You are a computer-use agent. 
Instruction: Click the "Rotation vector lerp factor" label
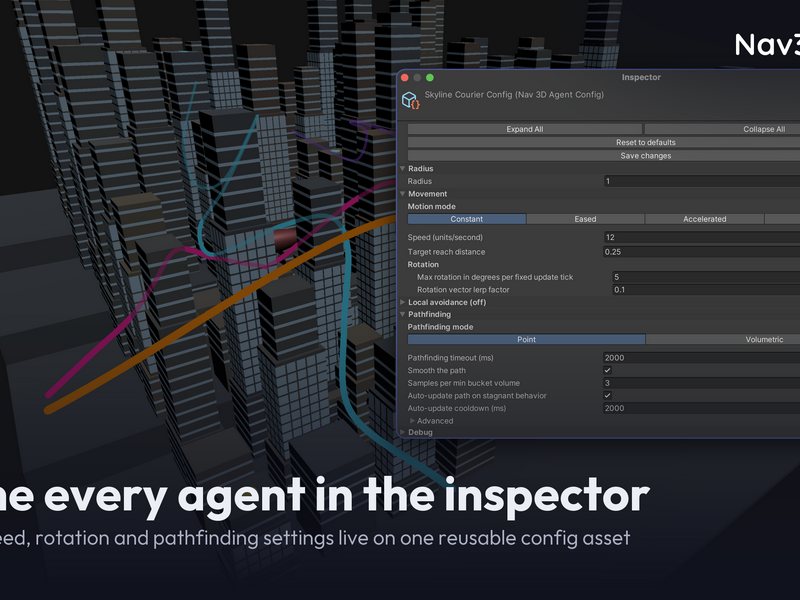pyautogui.click(x=463, y=290)
